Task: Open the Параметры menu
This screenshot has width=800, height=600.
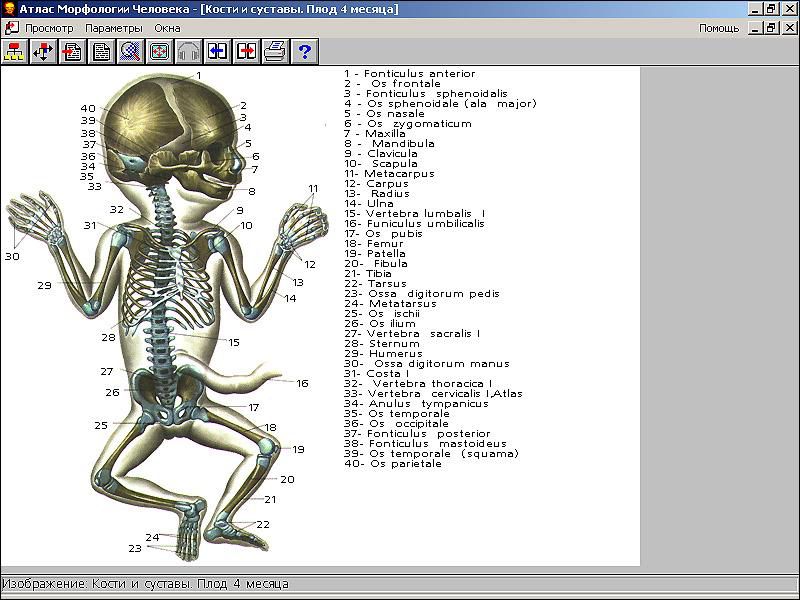Action: (114, 28)
